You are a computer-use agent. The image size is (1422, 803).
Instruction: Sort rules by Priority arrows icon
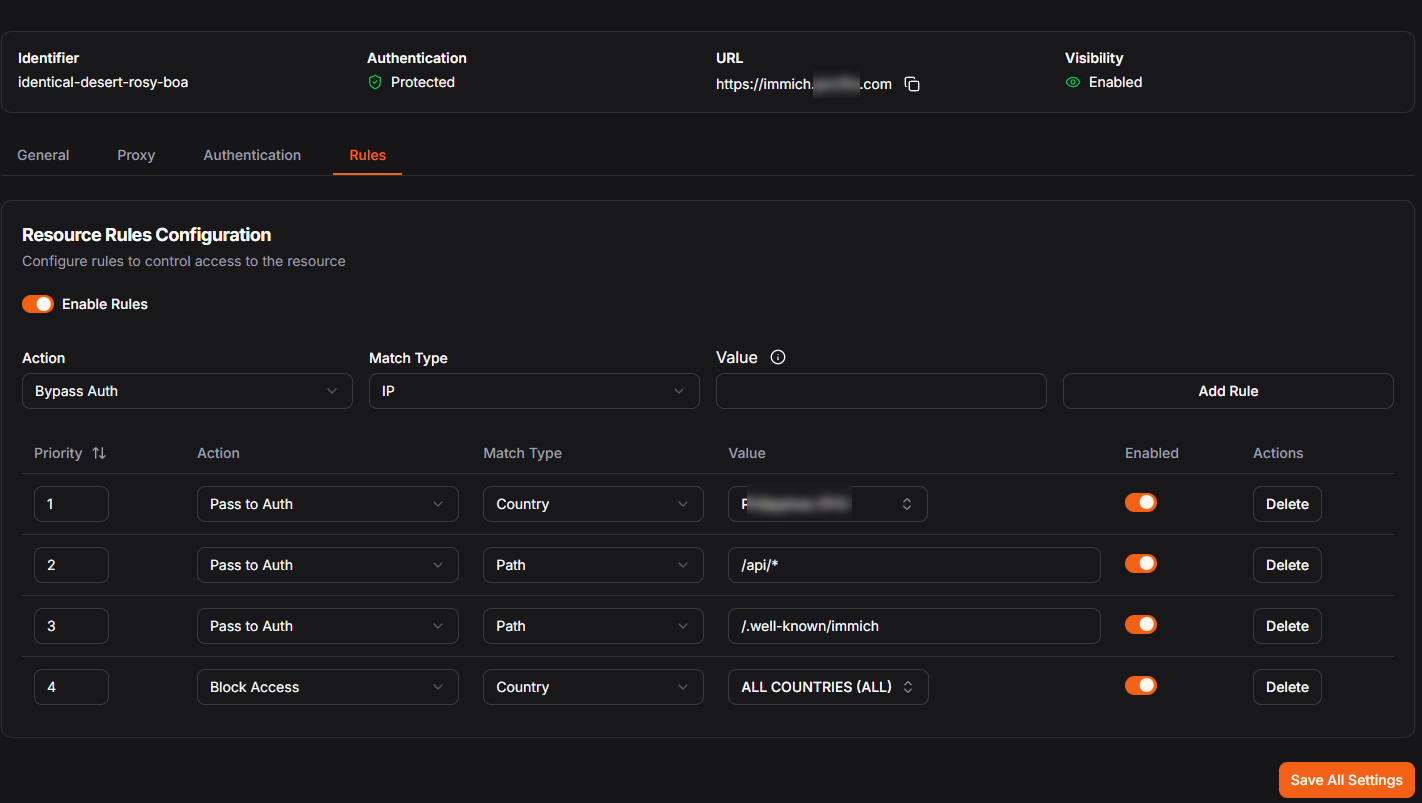click(x=99, y=453)
